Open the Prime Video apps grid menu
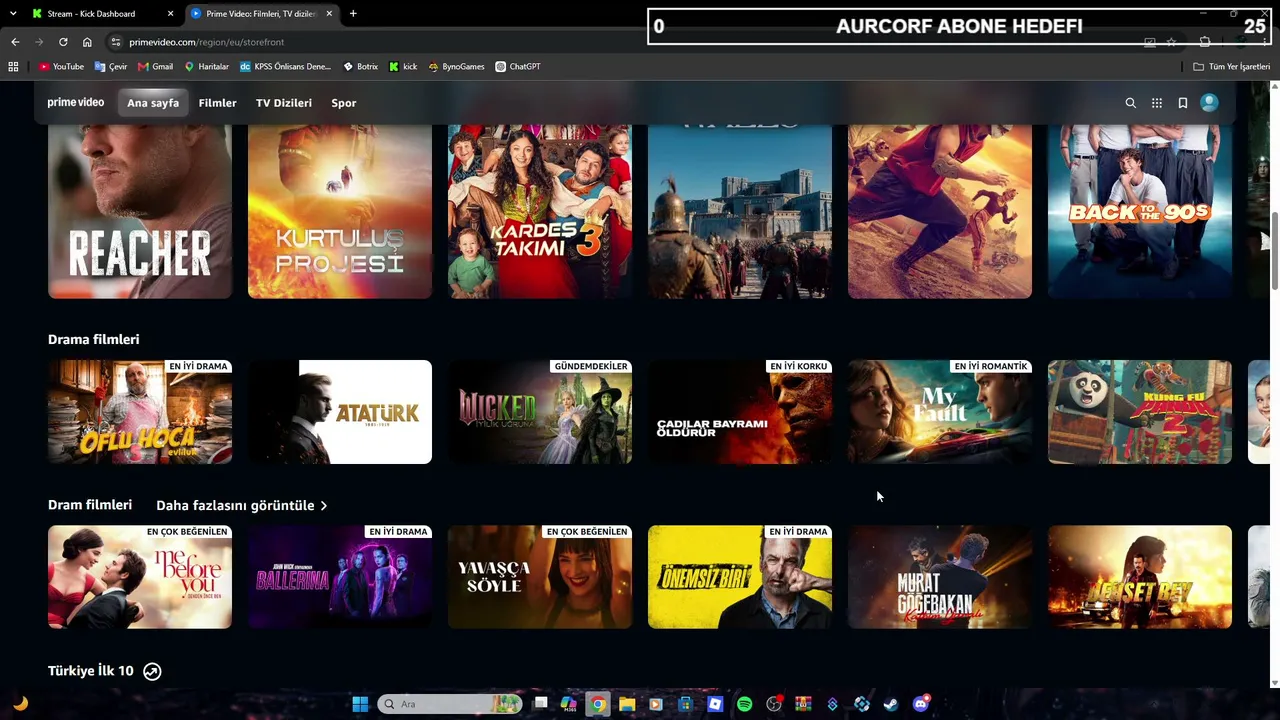The image size is (1280, 720). coord(1157,103)
